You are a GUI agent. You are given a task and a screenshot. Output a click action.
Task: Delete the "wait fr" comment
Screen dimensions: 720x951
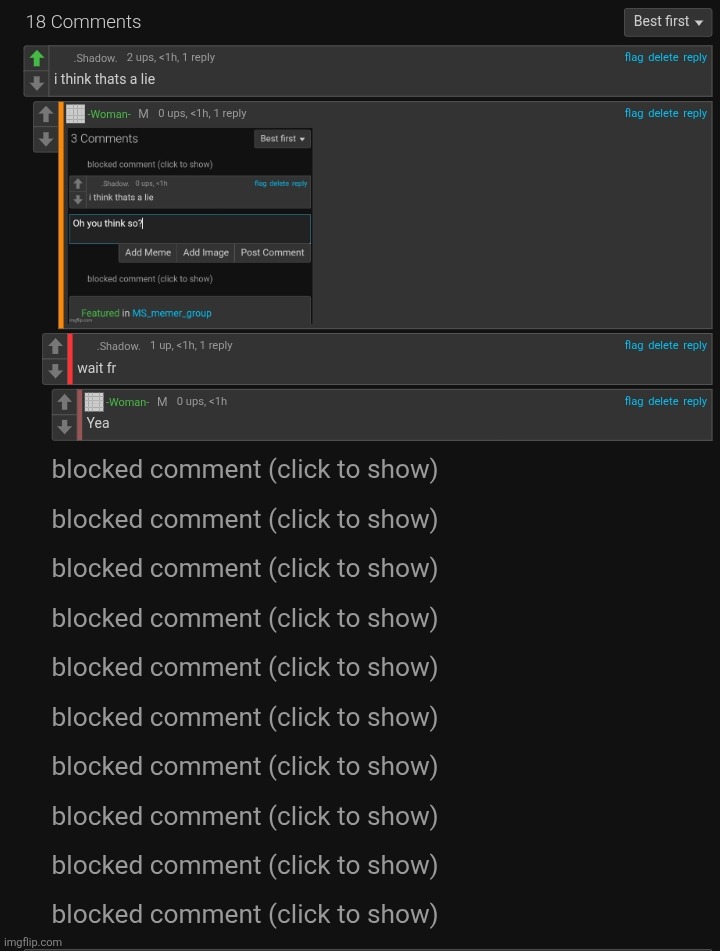coord(663,345)
